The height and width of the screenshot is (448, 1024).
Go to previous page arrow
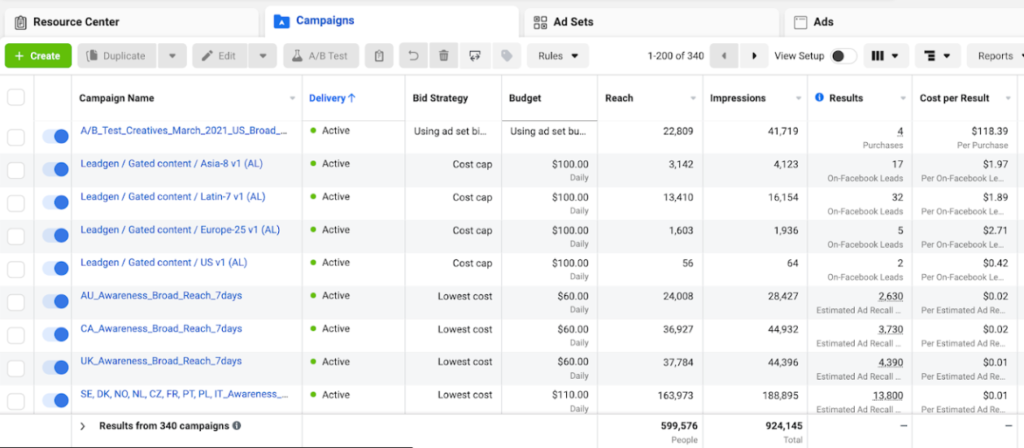point(724,56)
